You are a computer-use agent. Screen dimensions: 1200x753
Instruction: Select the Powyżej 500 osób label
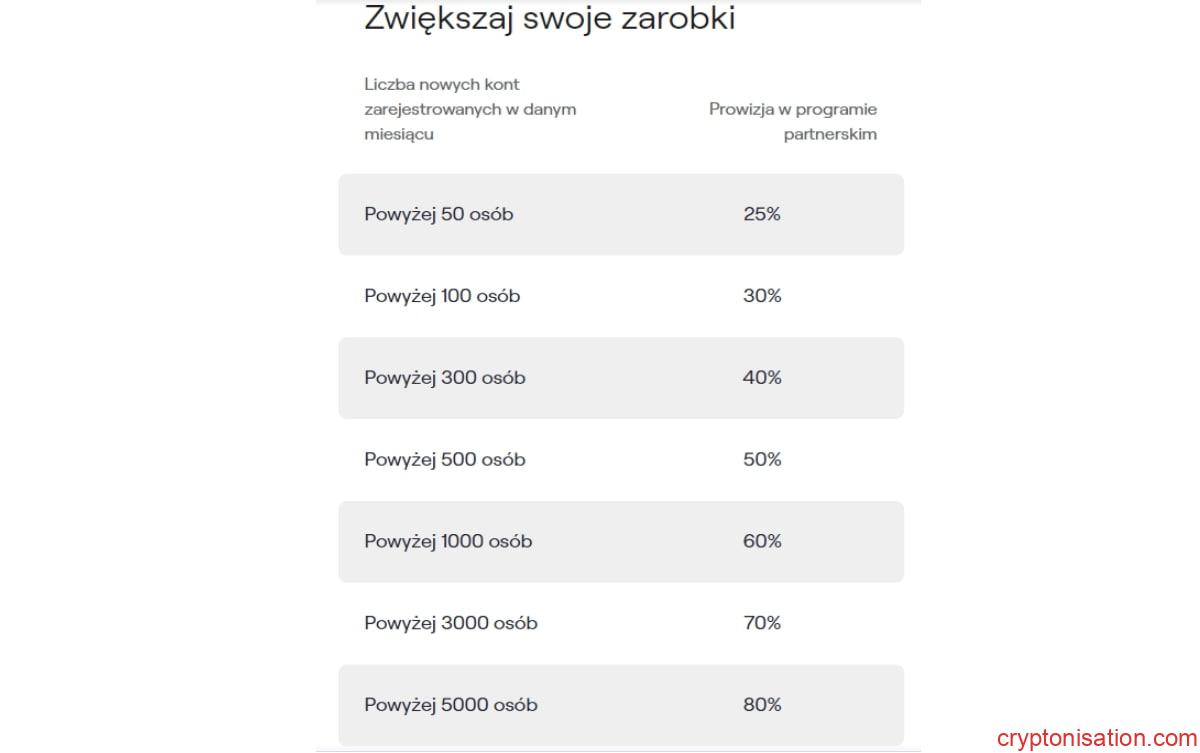tap(445, 460)
